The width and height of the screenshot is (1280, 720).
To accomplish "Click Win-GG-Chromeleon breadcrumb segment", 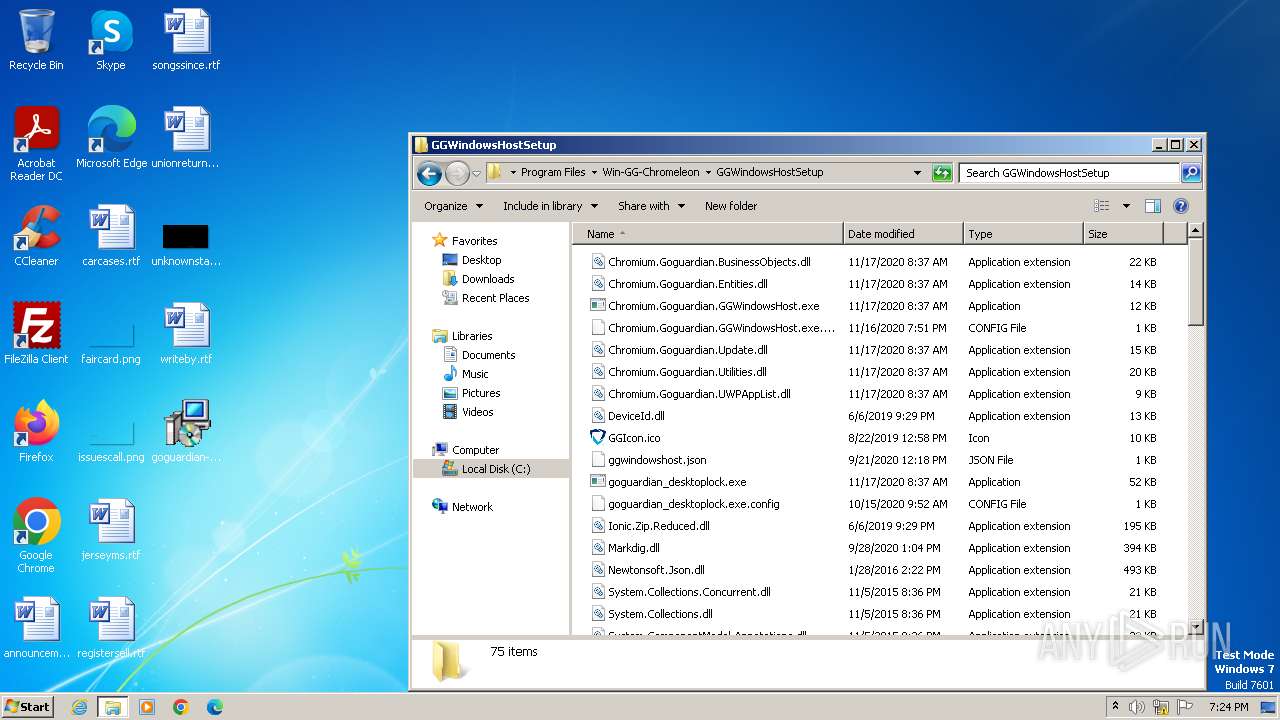I will click(x=651, y=172).
